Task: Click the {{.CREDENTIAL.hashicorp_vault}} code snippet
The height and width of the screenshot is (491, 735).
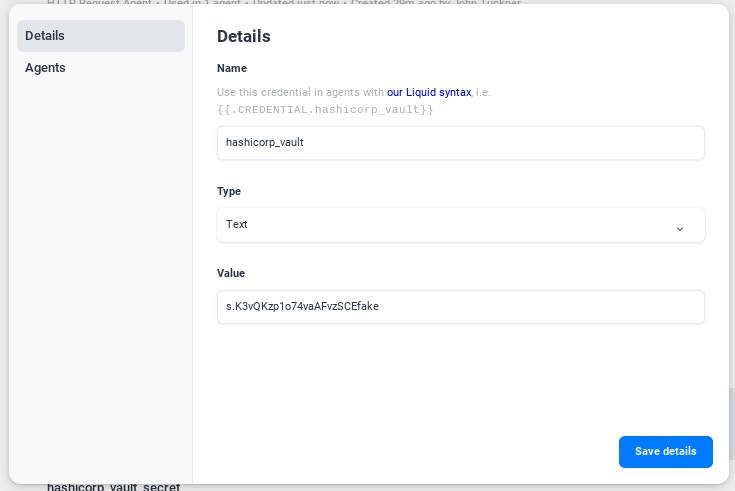Action: coord(325,108)
